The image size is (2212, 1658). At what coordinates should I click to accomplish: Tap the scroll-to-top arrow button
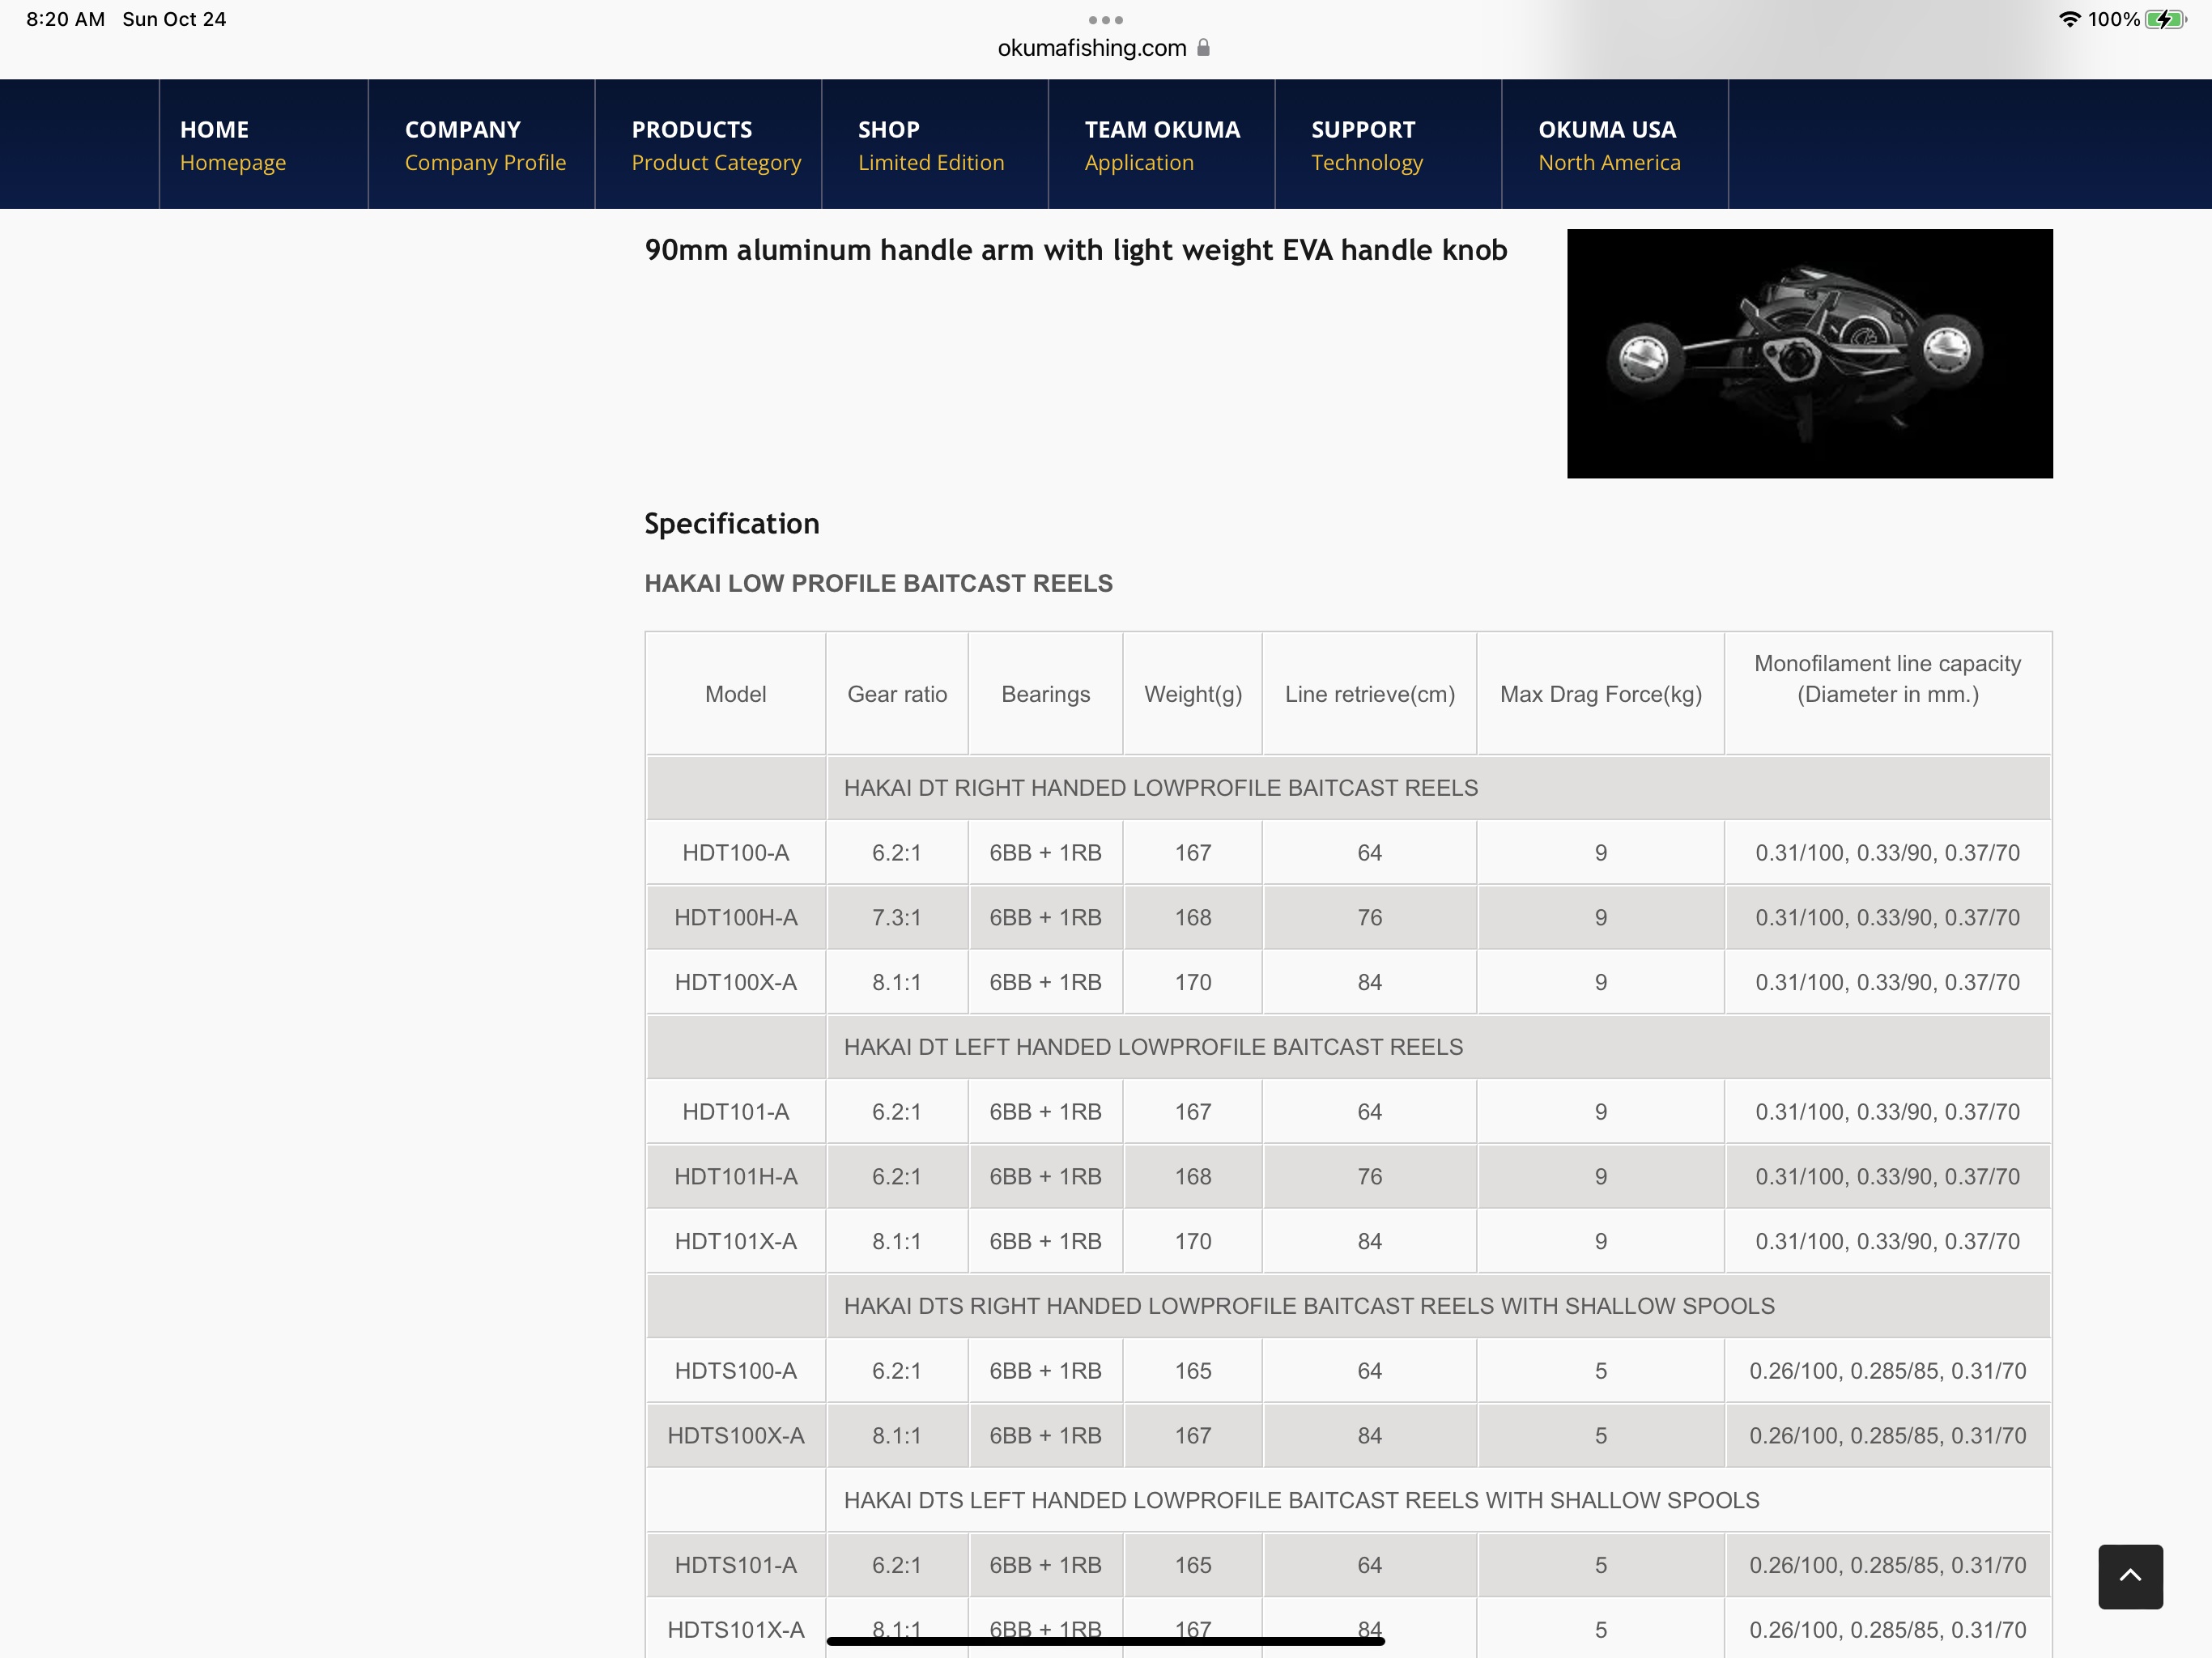pos(2130,1576)
